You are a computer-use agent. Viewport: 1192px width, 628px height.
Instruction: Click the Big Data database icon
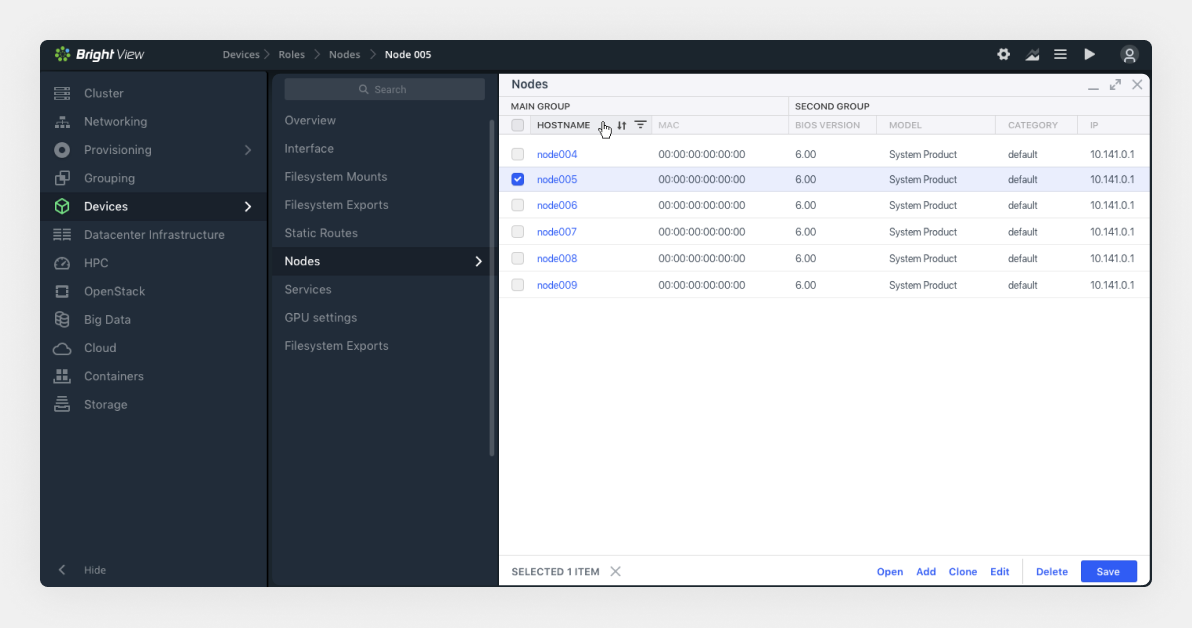pos(62,319)
